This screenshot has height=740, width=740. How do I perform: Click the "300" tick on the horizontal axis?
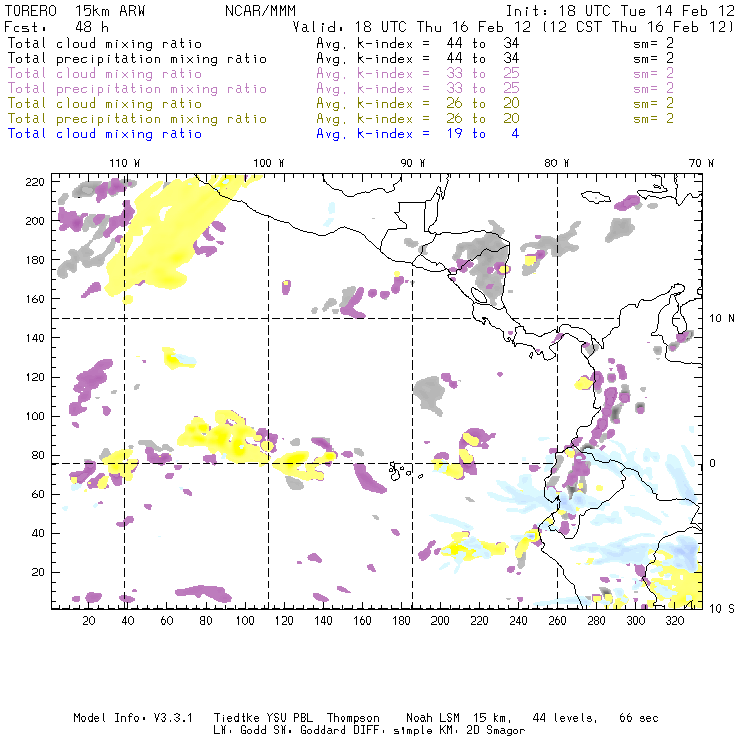[x=636, y=621]
